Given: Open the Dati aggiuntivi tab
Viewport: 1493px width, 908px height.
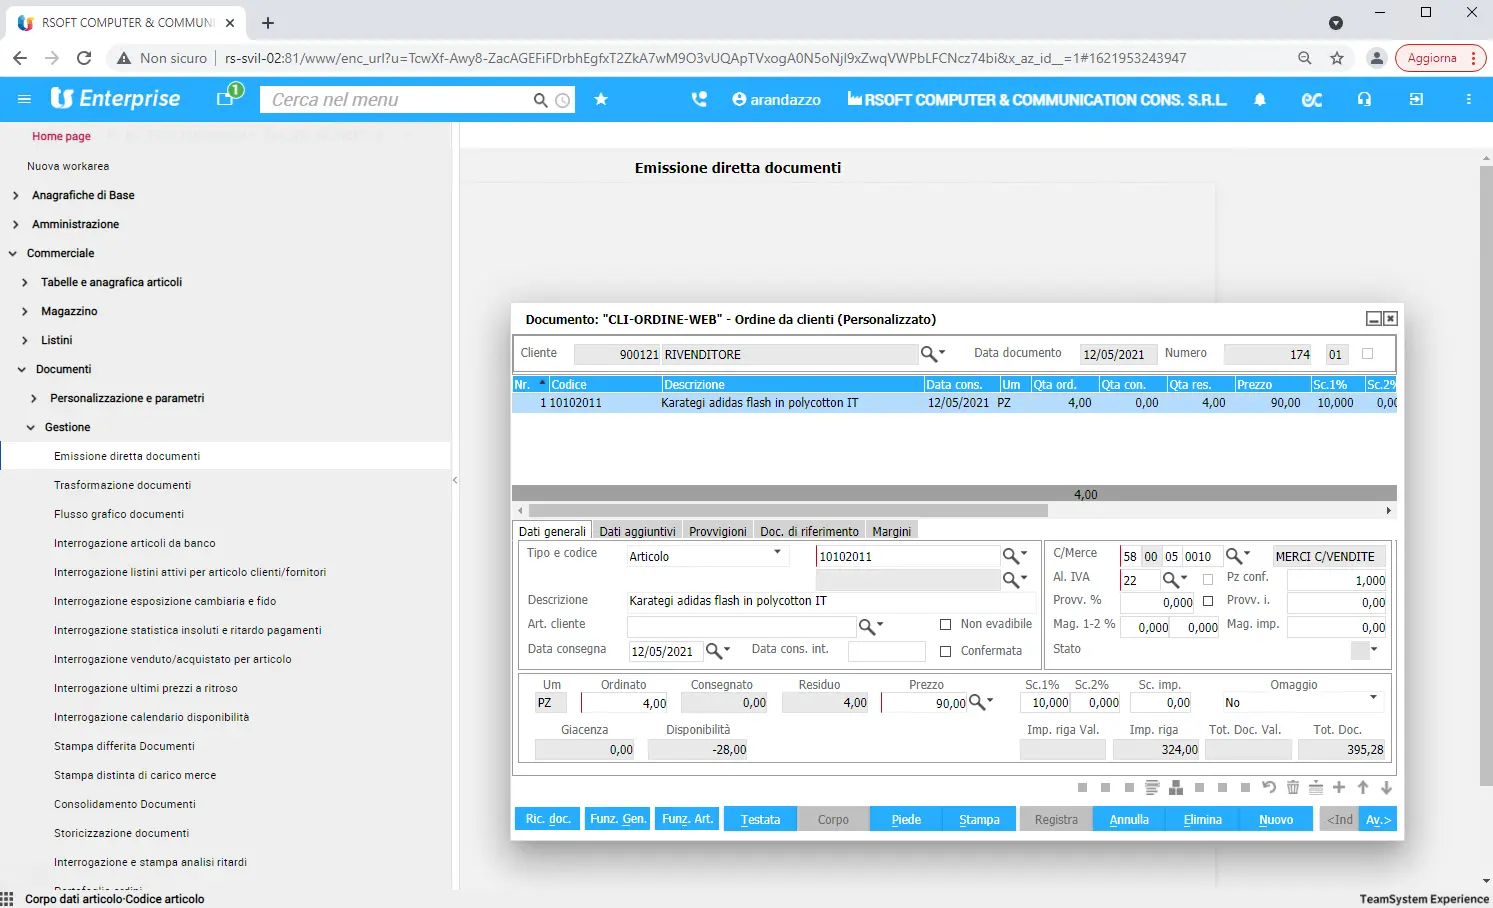Looking at the screenshot, I should click(637, 531).
